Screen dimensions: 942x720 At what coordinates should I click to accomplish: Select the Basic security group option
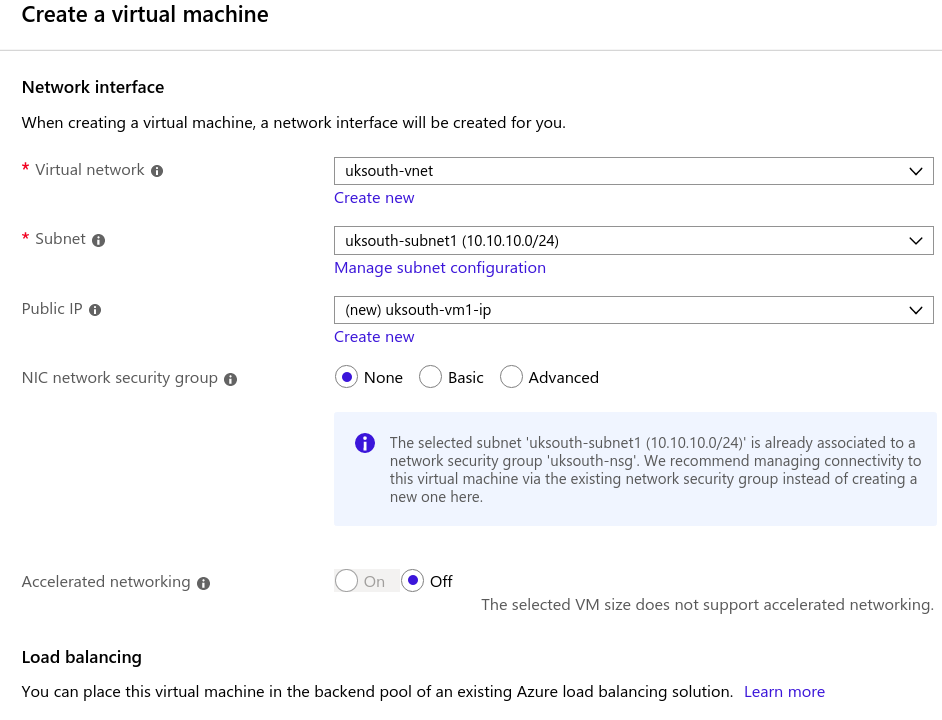pyautogui.click(x=430, y=377)
